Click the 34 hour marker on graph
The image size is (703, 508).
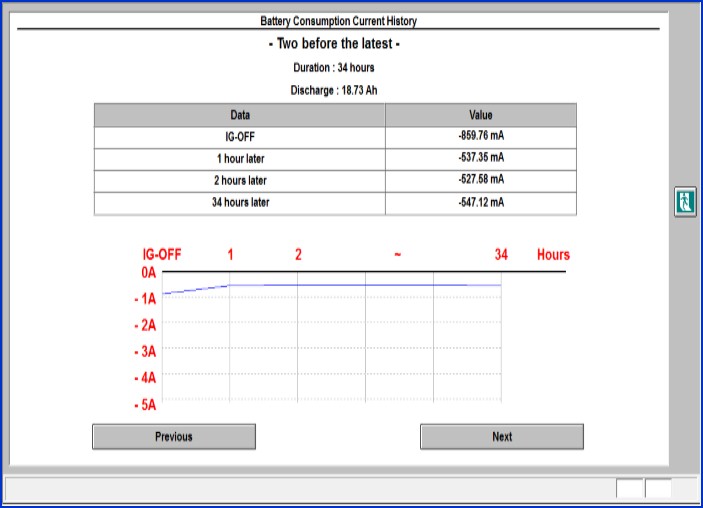[501, 255]
